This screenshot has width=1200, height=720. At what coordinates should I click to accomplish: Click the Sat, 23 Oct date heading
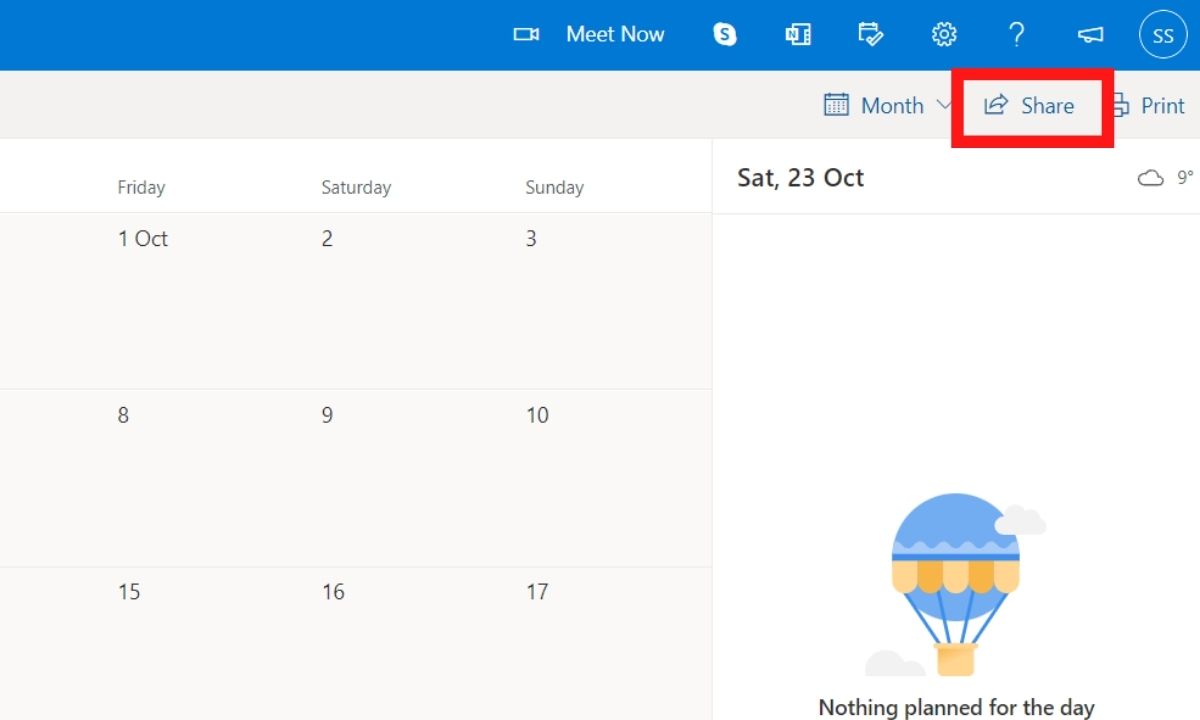800,178
